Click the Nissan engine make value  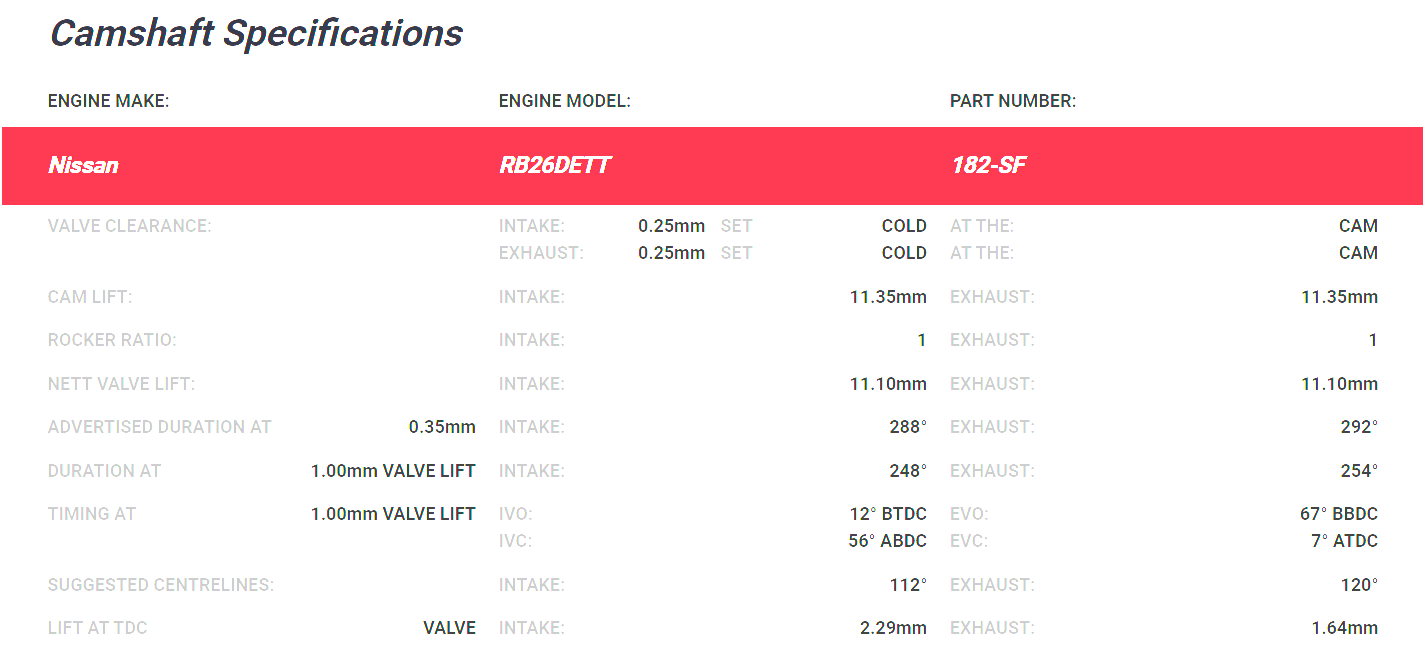pos(83,166)
